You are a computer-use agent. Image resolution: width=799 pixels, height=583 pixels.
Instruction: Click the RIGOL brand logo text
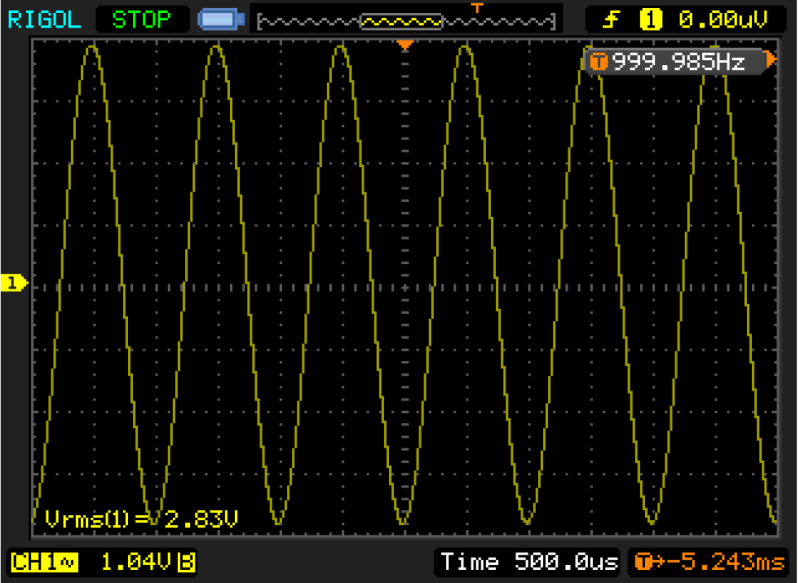pos(44,20)
